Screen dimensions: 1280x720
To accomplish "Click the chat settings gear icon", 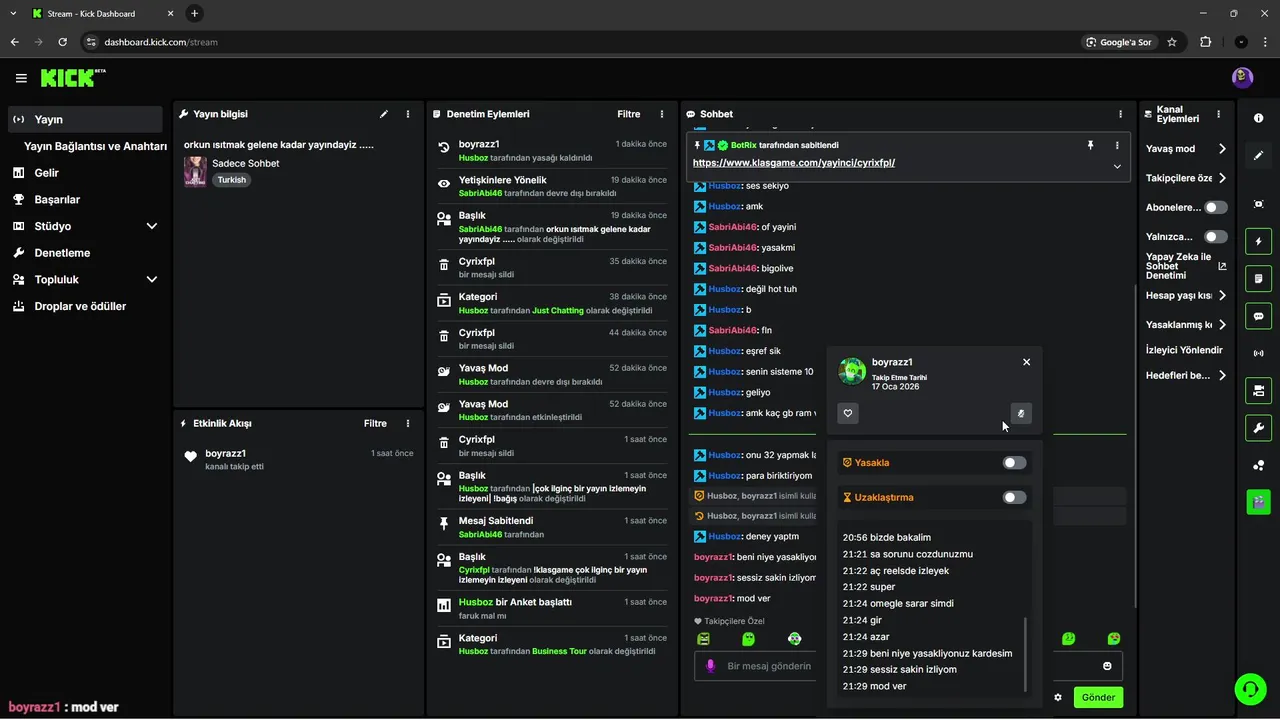I will [1058, 697].
